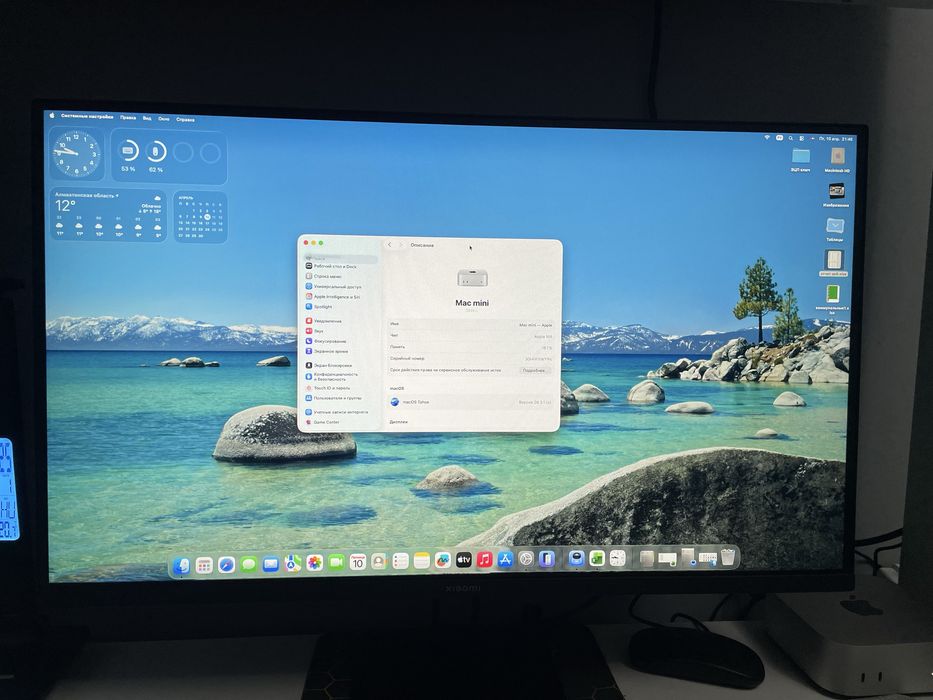The height and width of the screenshot is (700, 933).
Task: Launch Freeform from the Dock
Action: 443,560
